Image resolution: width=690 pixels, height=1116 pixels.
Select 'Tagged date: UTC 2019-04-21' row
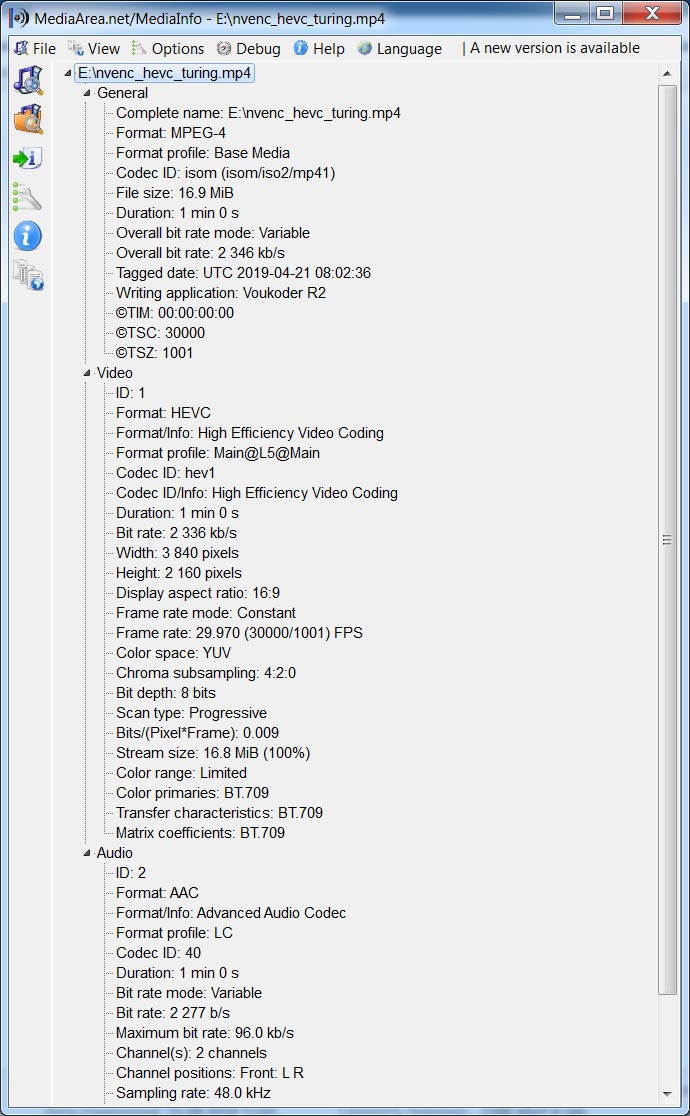tap(244, 273)
